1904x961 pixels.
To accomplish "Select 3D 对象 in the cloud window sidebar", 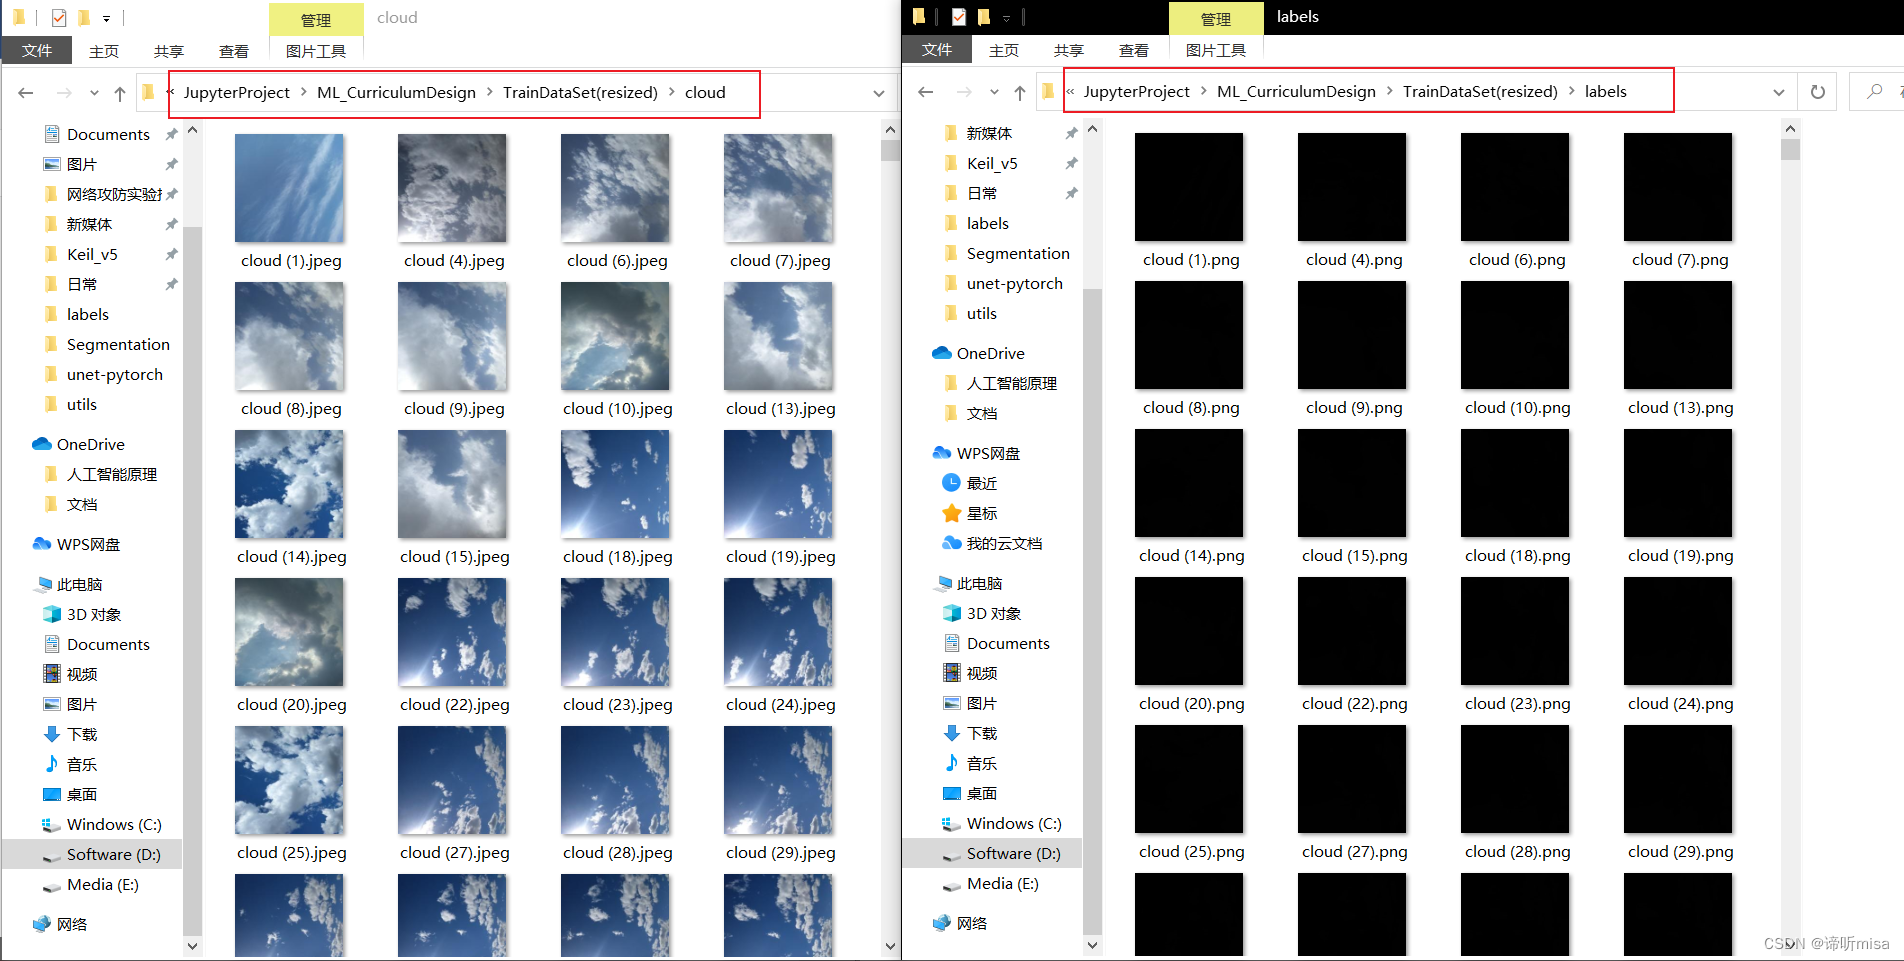I will tap(82, 614).
